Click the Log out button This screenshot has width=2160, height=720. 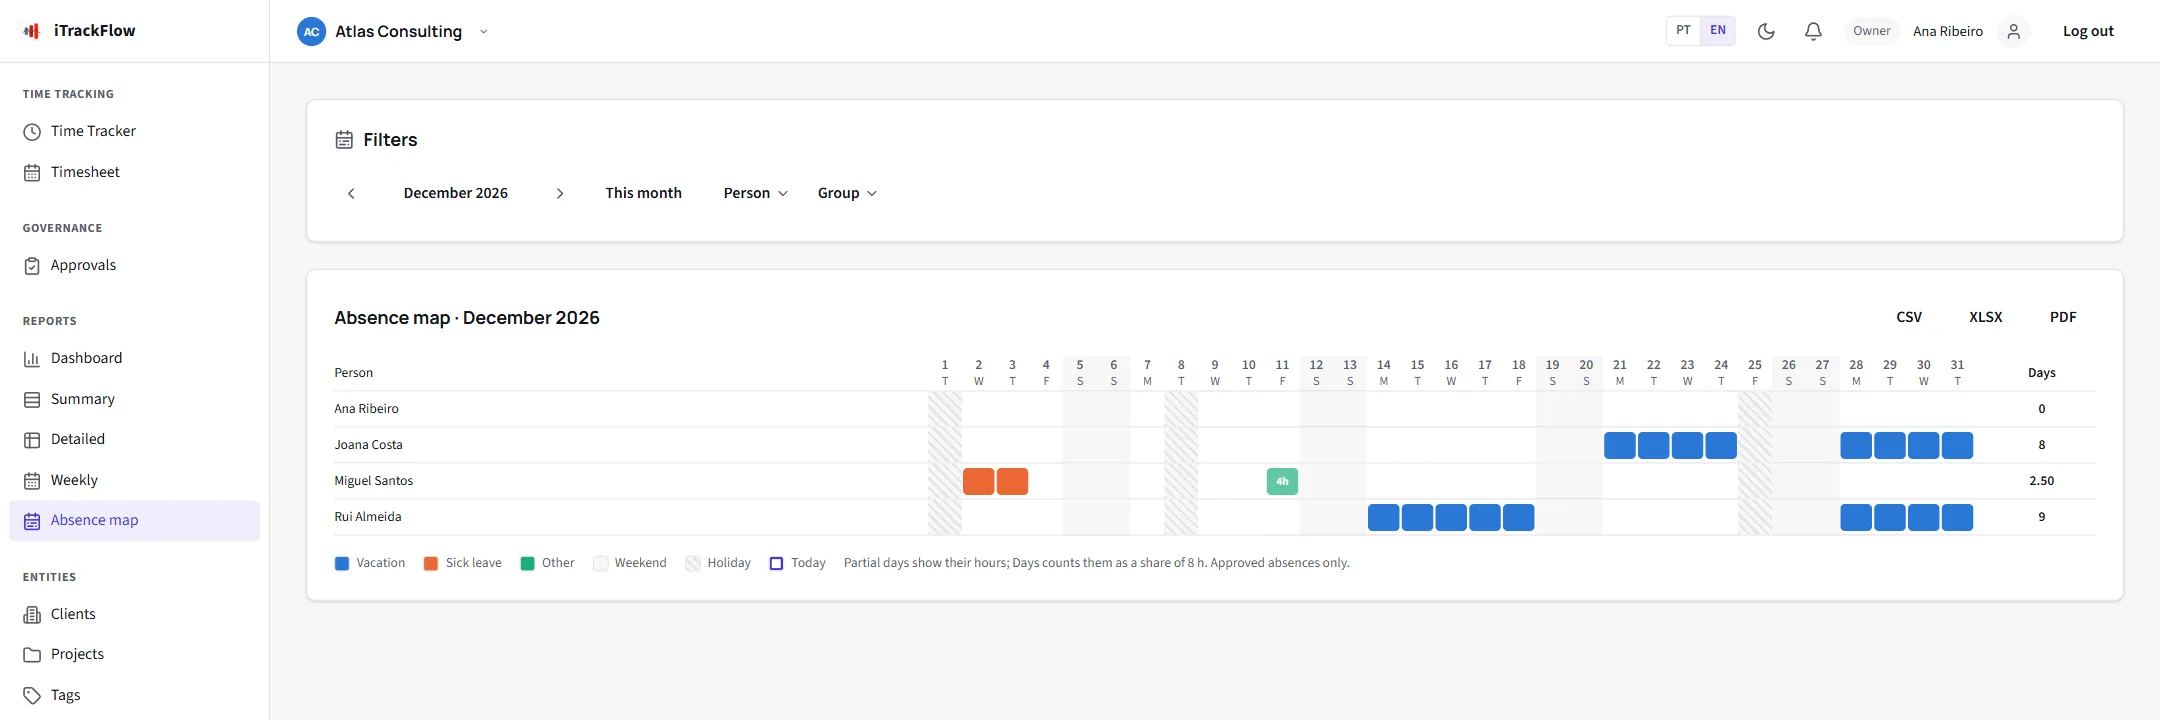(x=2088, y=31)
